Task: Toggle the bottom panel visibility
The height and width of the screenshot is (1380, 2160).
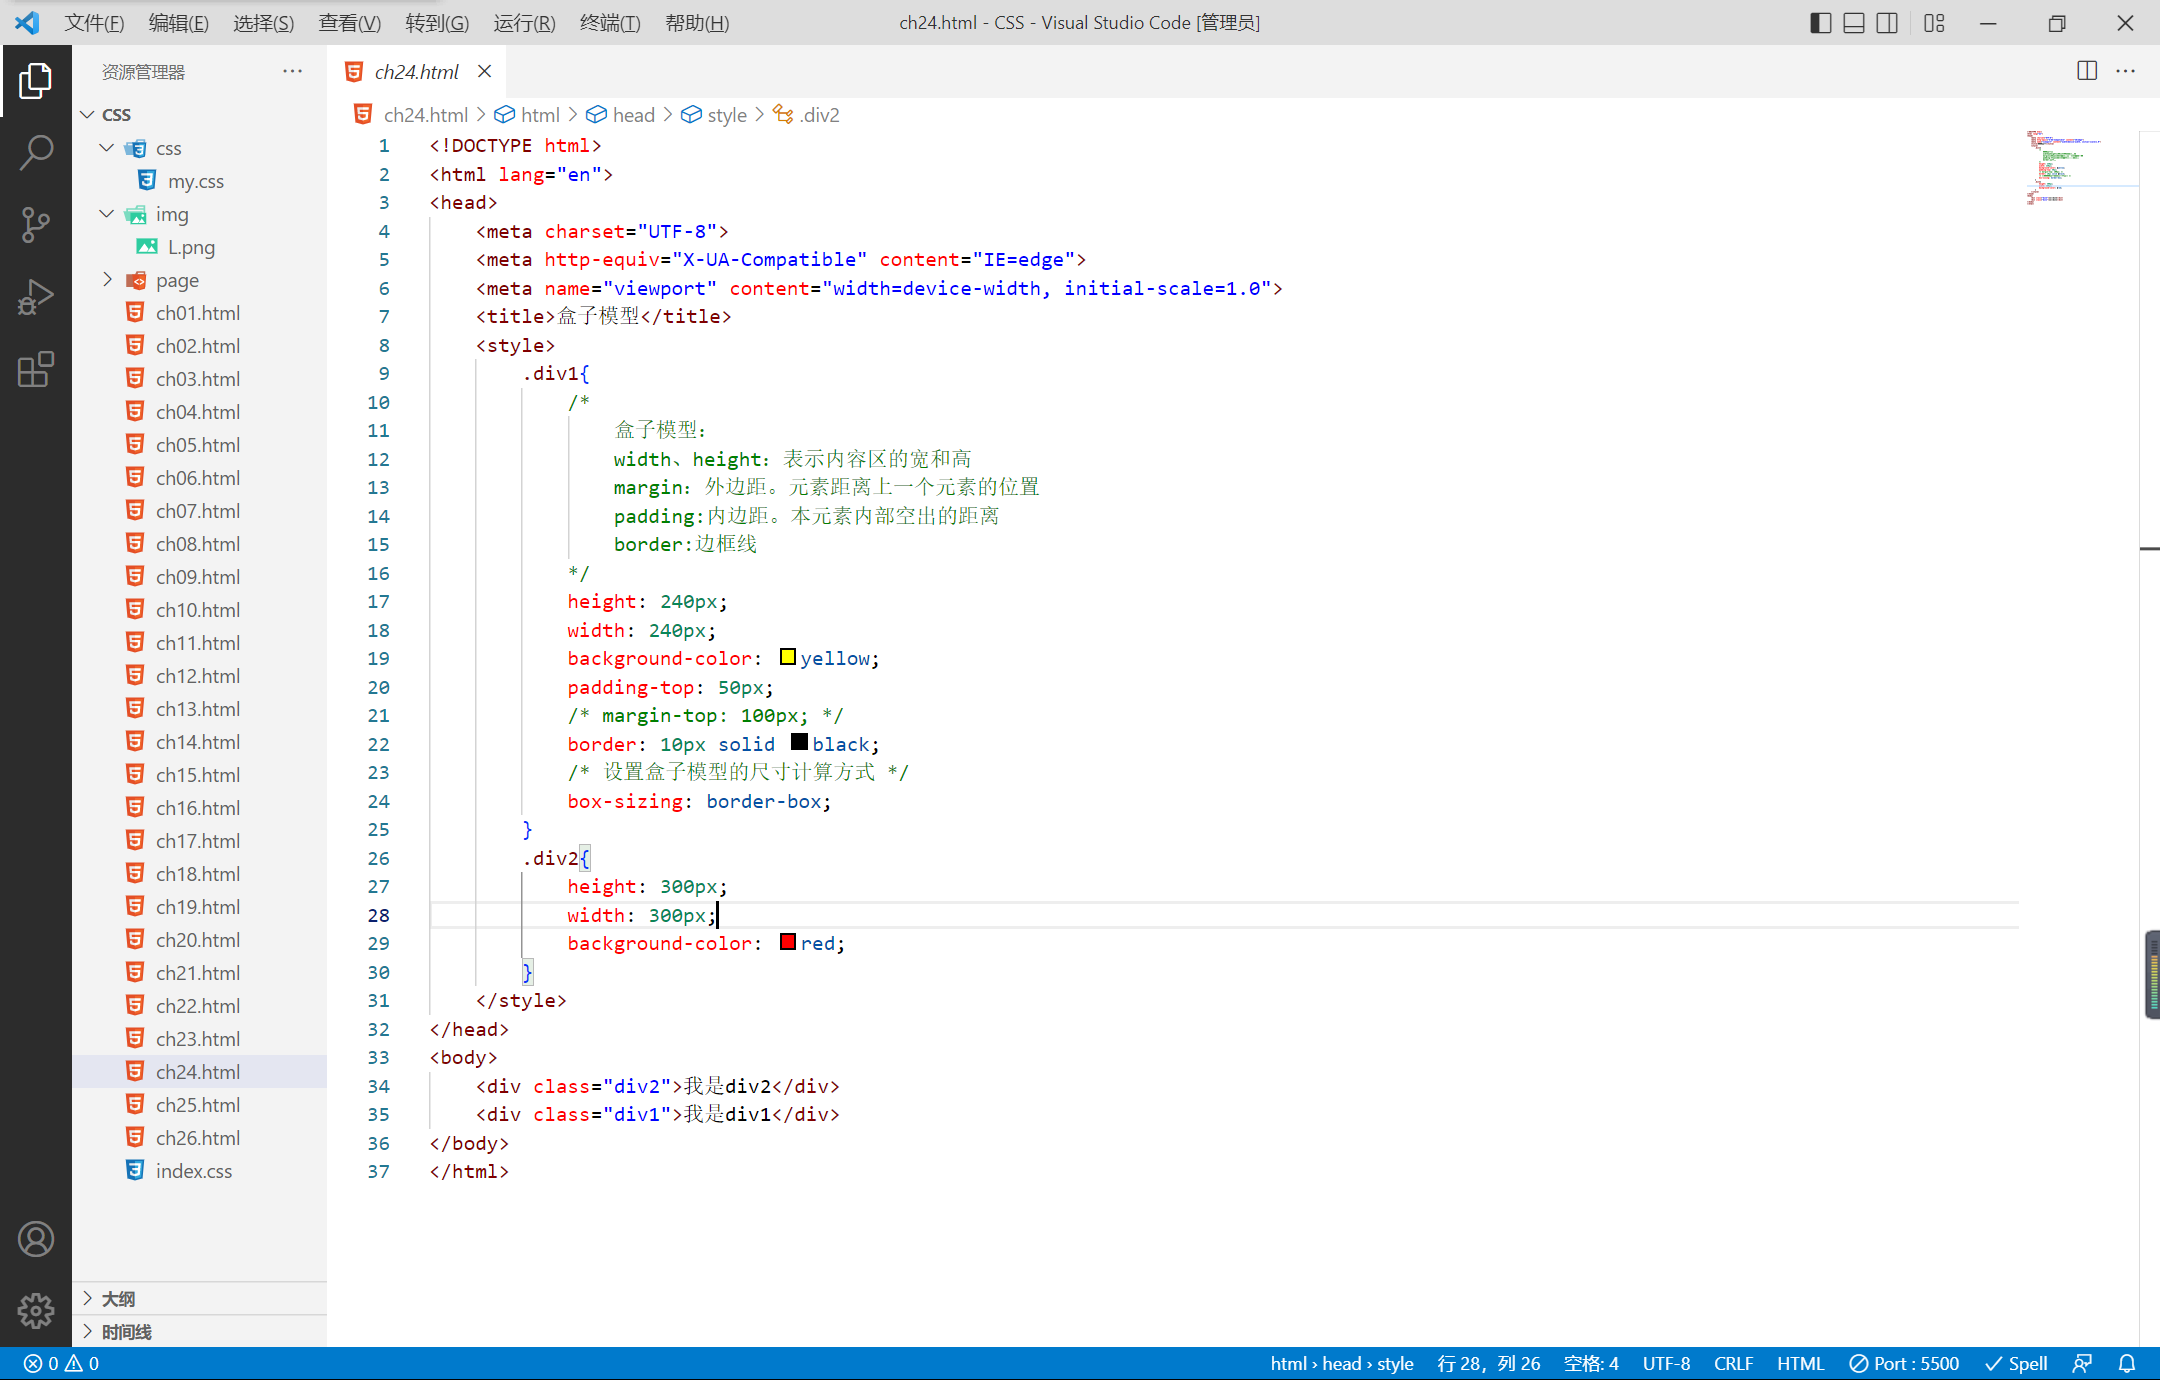Action: [x=1854, y=23]
